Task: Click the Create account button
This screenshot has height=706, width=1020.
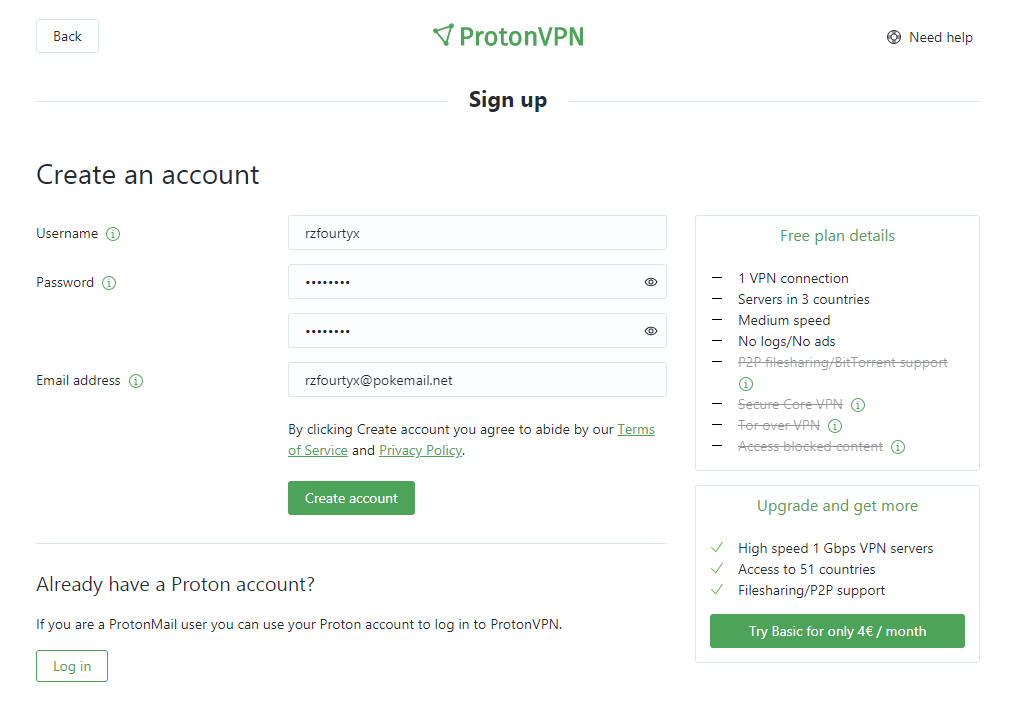Action: 351,498
